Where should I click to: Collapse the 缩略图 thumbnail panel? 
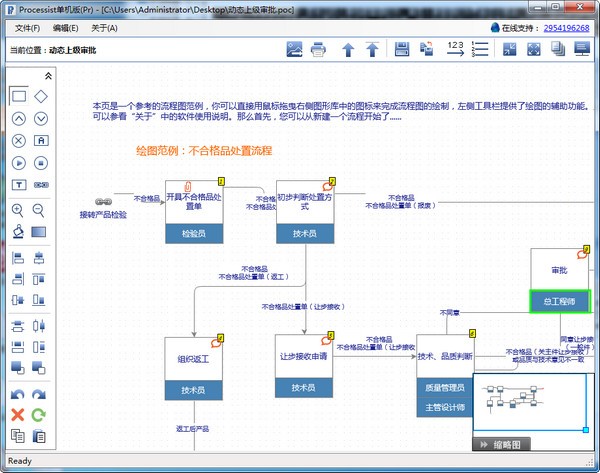point(483,444)
